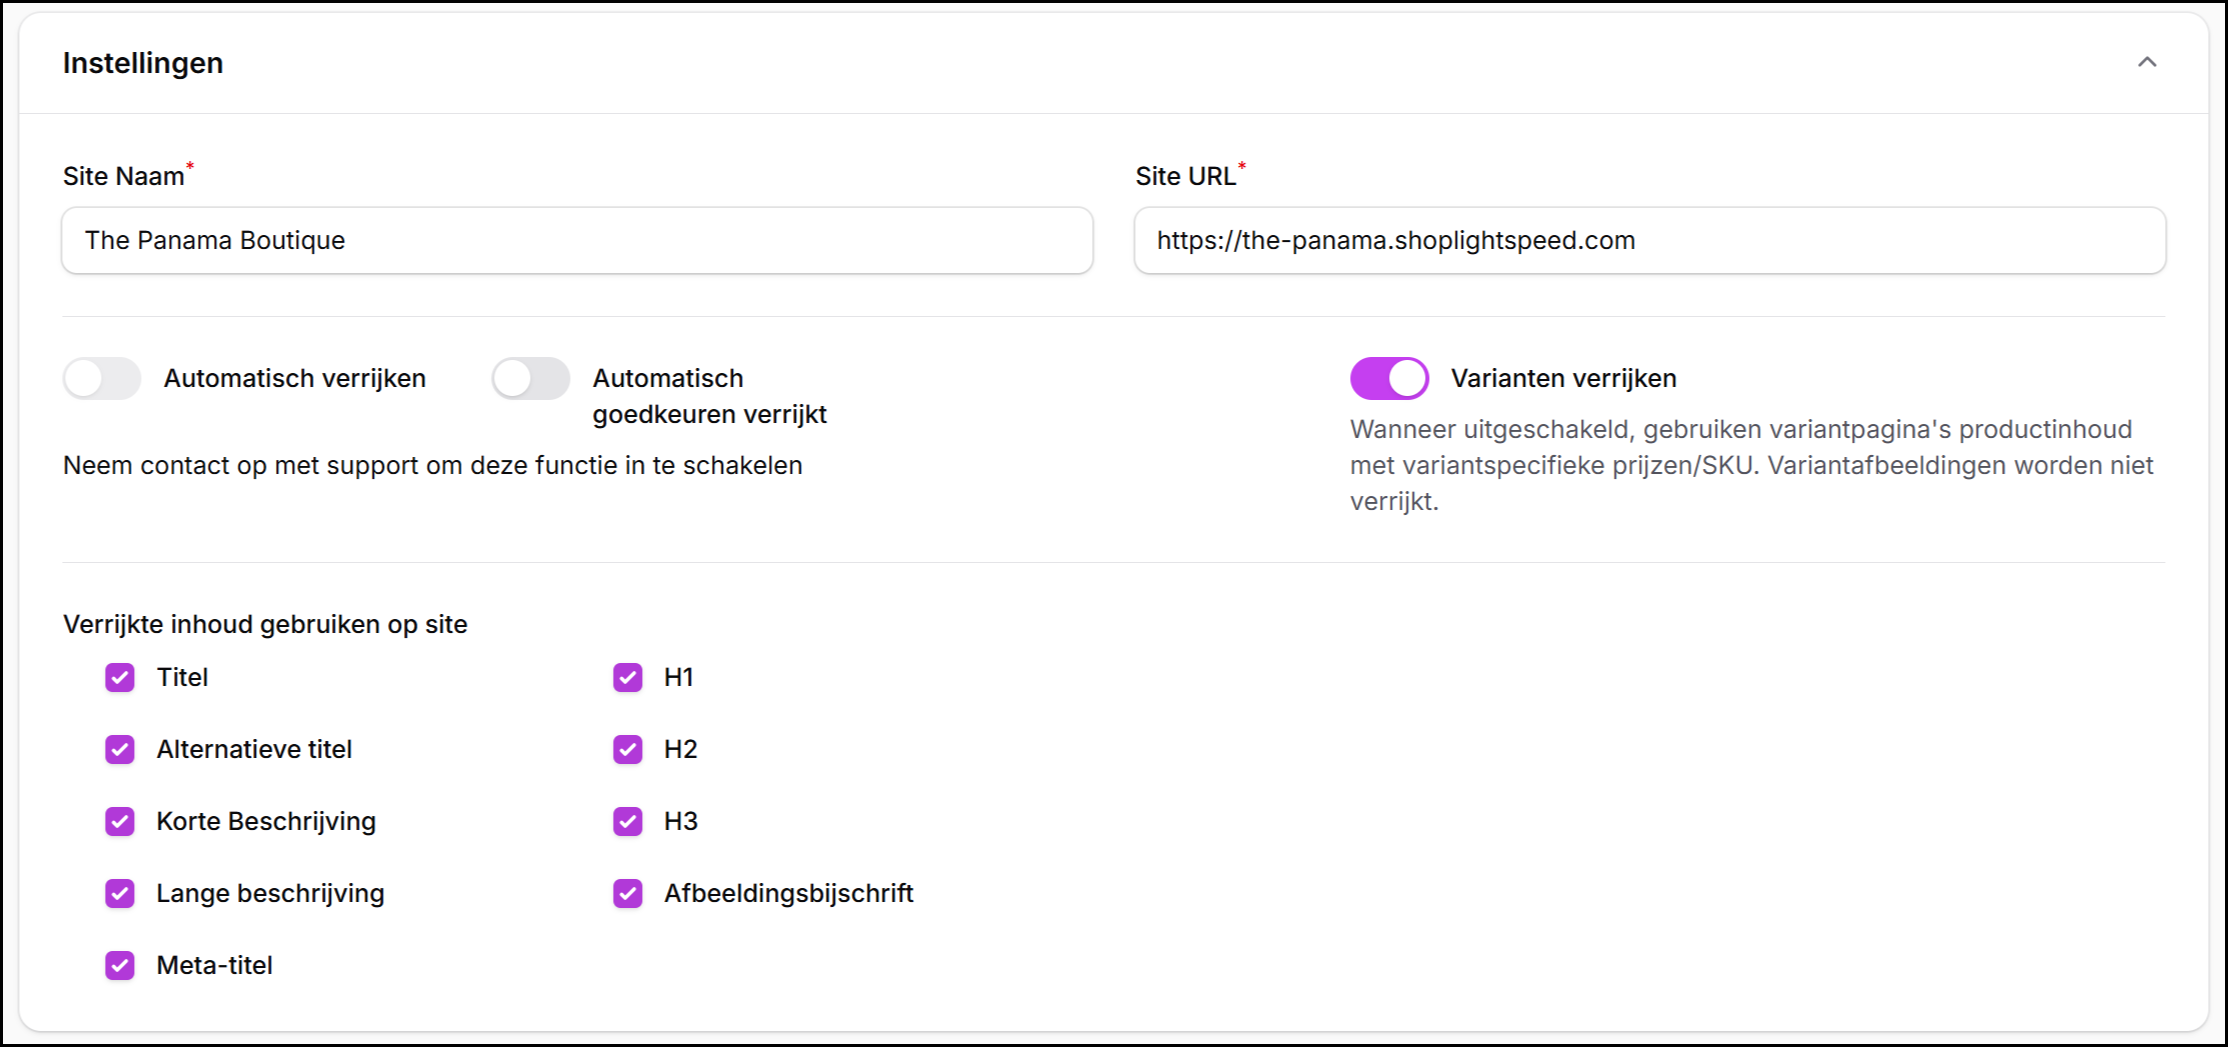Click the Instellingen panel heading

point(143,63)
